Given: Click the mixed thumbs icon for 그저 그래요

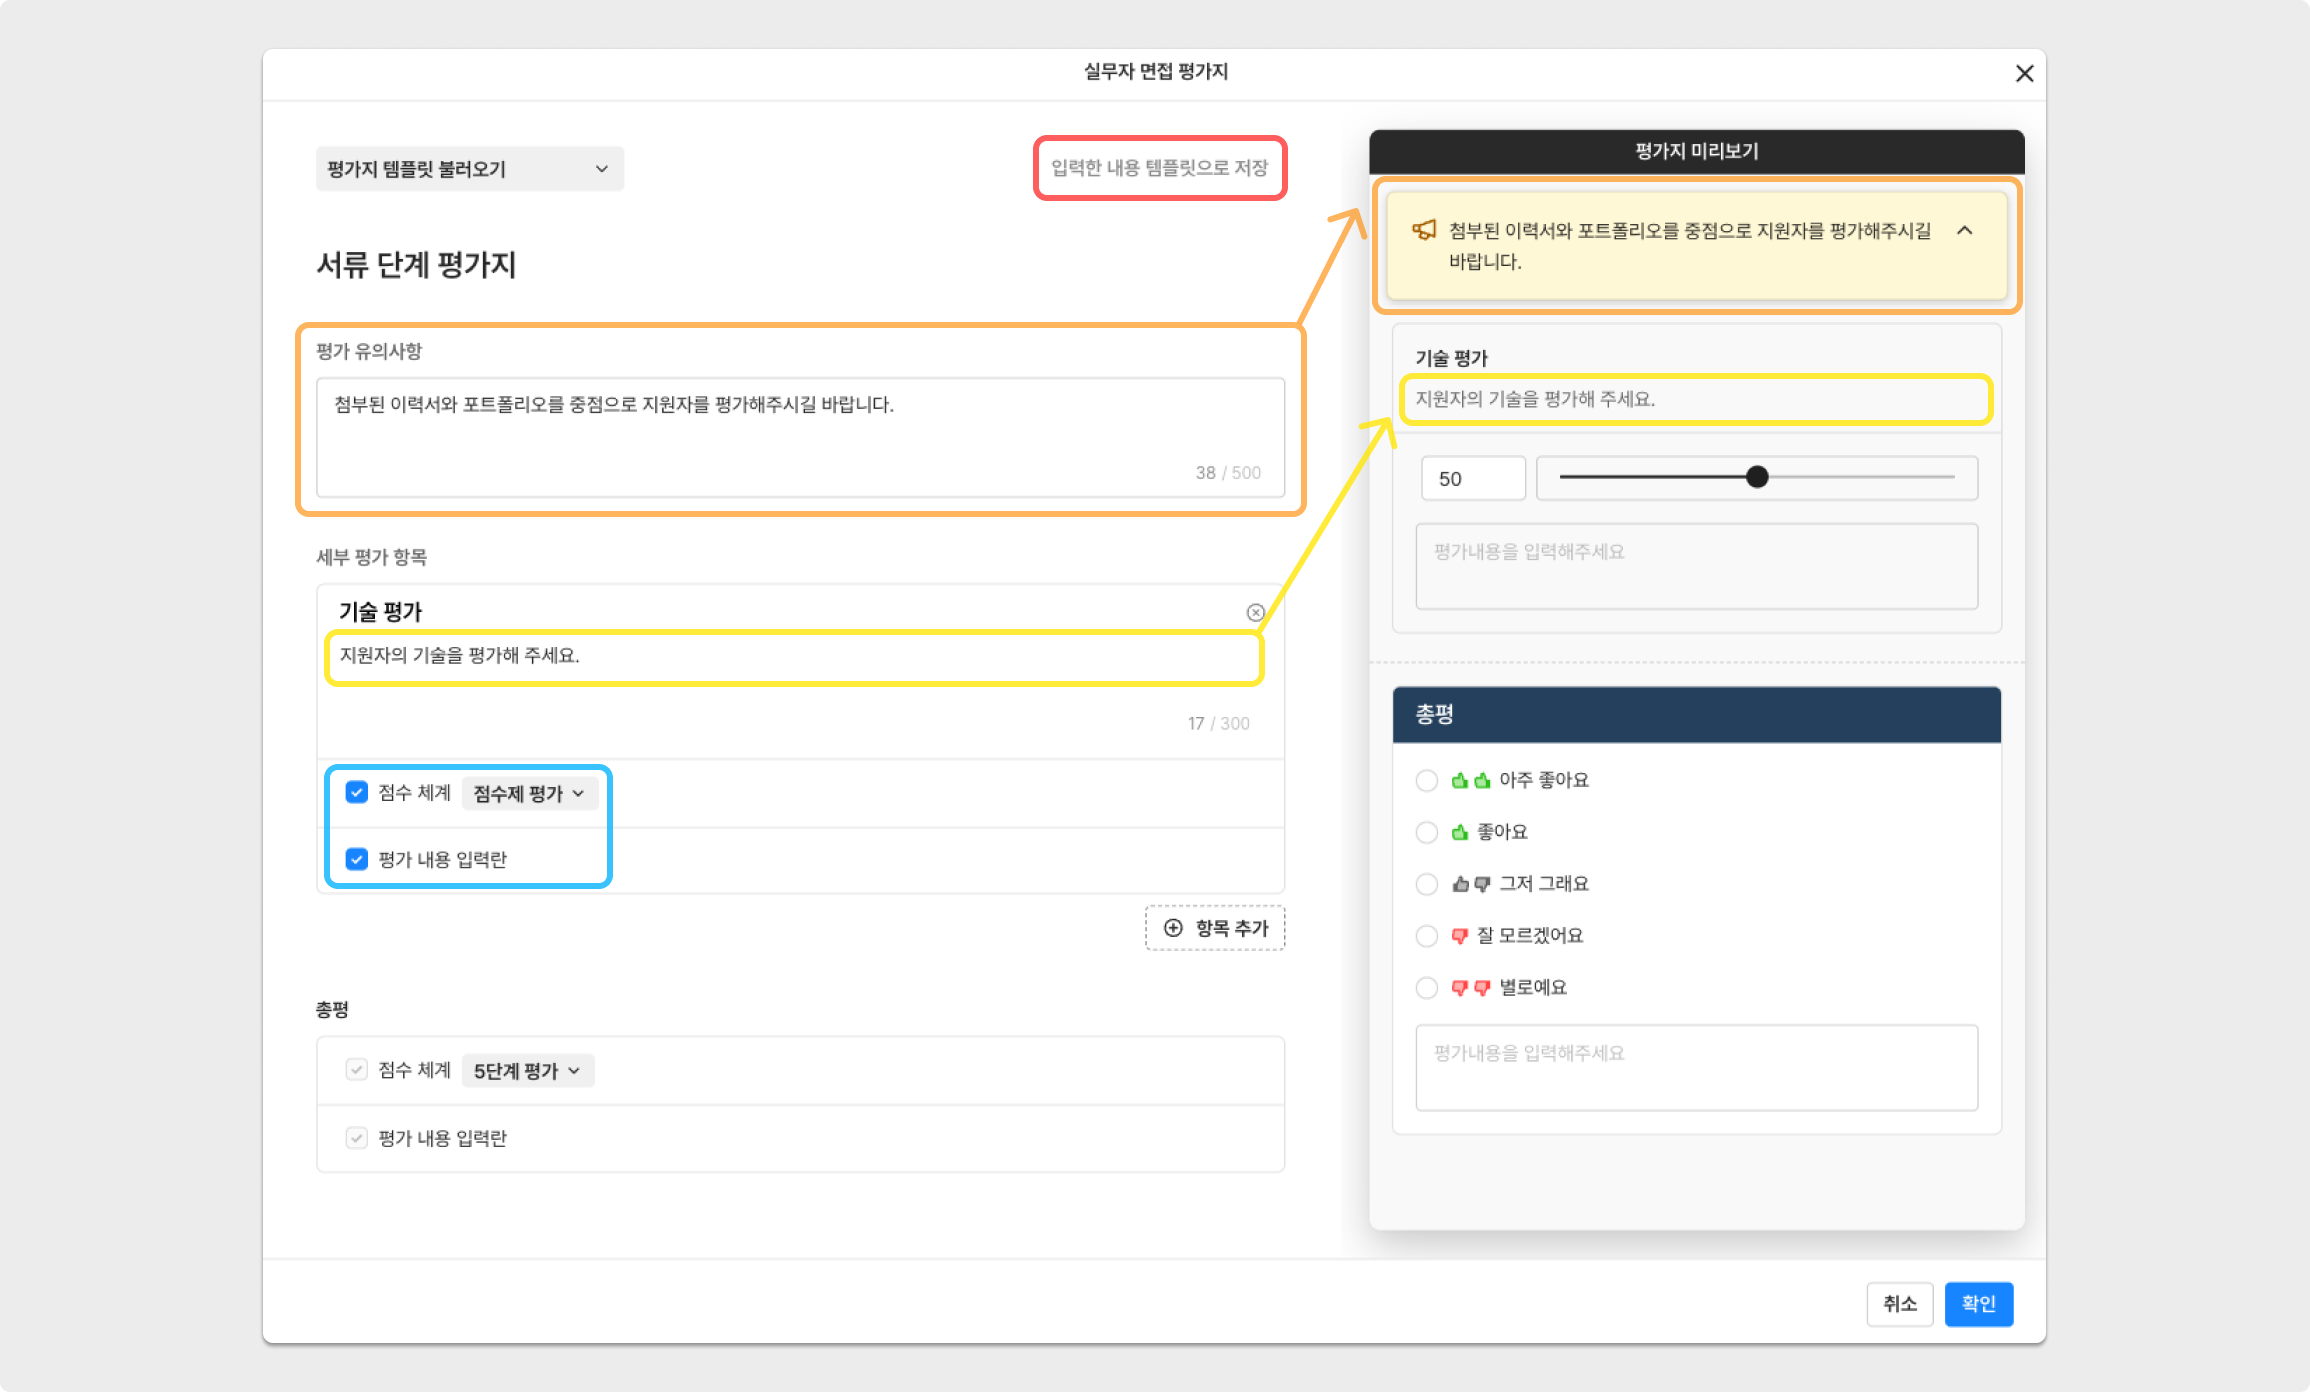Looking at the screenshot, I should pyautogui.click(x=1470, y=884).
